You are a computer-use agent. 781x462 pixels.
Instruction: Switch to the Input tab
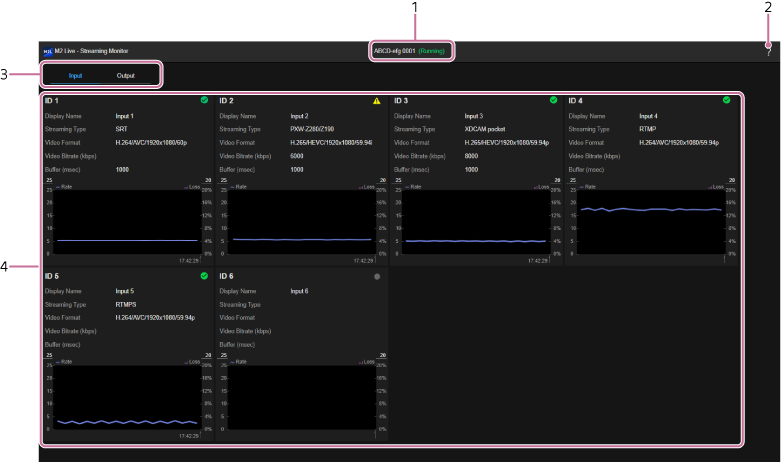(x=75, y=76)
